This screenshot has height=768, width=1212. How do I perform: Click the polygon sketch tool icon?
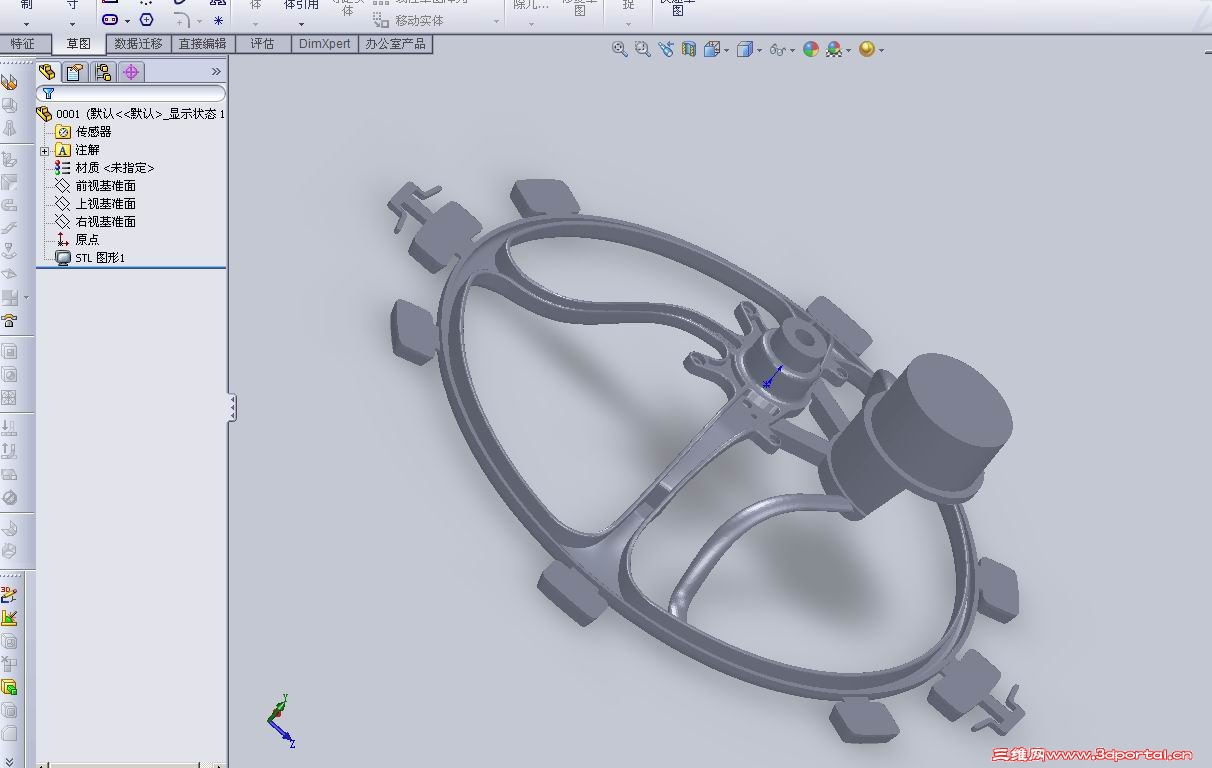(x=146, y=20)
